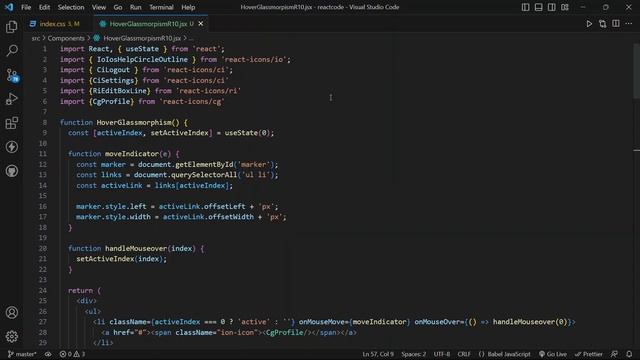The height and width of the screenshot is (360, 640).
Task: Open Source Control view in activity bar
Action: pos(12,75)
